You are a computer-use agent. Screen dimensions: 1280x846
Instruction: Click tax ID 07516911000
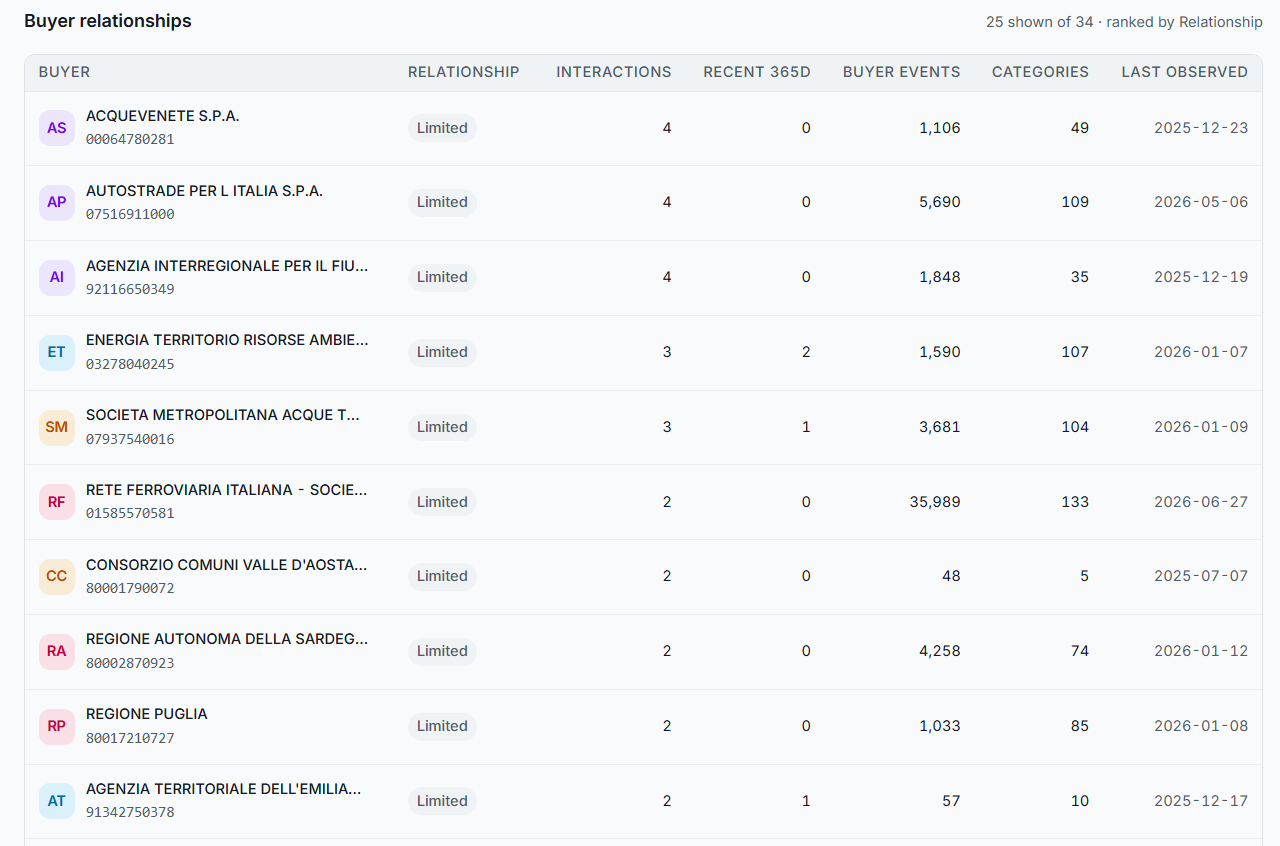(130, 215)
